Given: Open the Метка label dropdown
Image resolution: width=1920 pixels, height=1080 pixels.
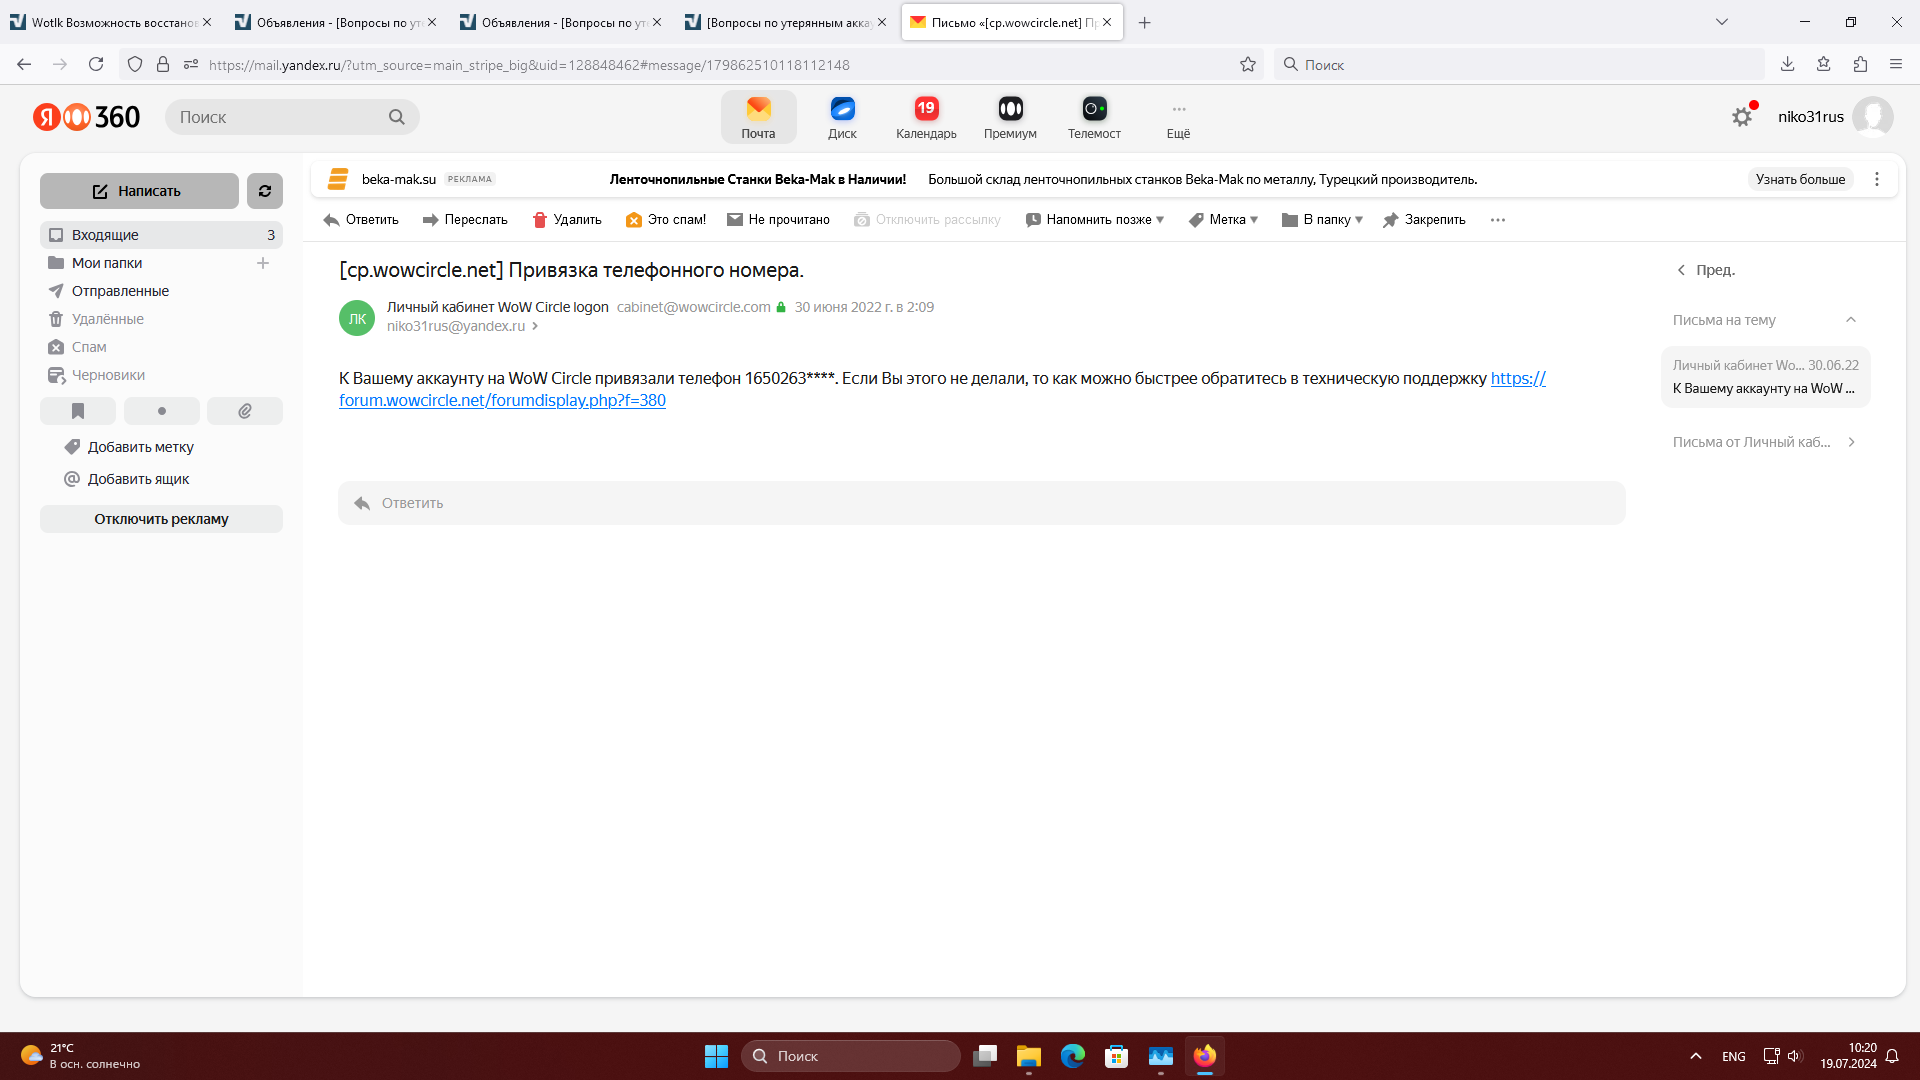Looking at the screenshot, I should coord(1224,220).
